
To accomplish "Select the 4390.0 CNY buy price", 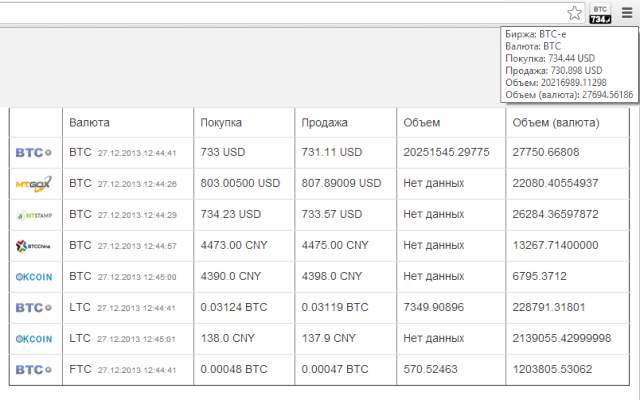I will tap(230, 276).
